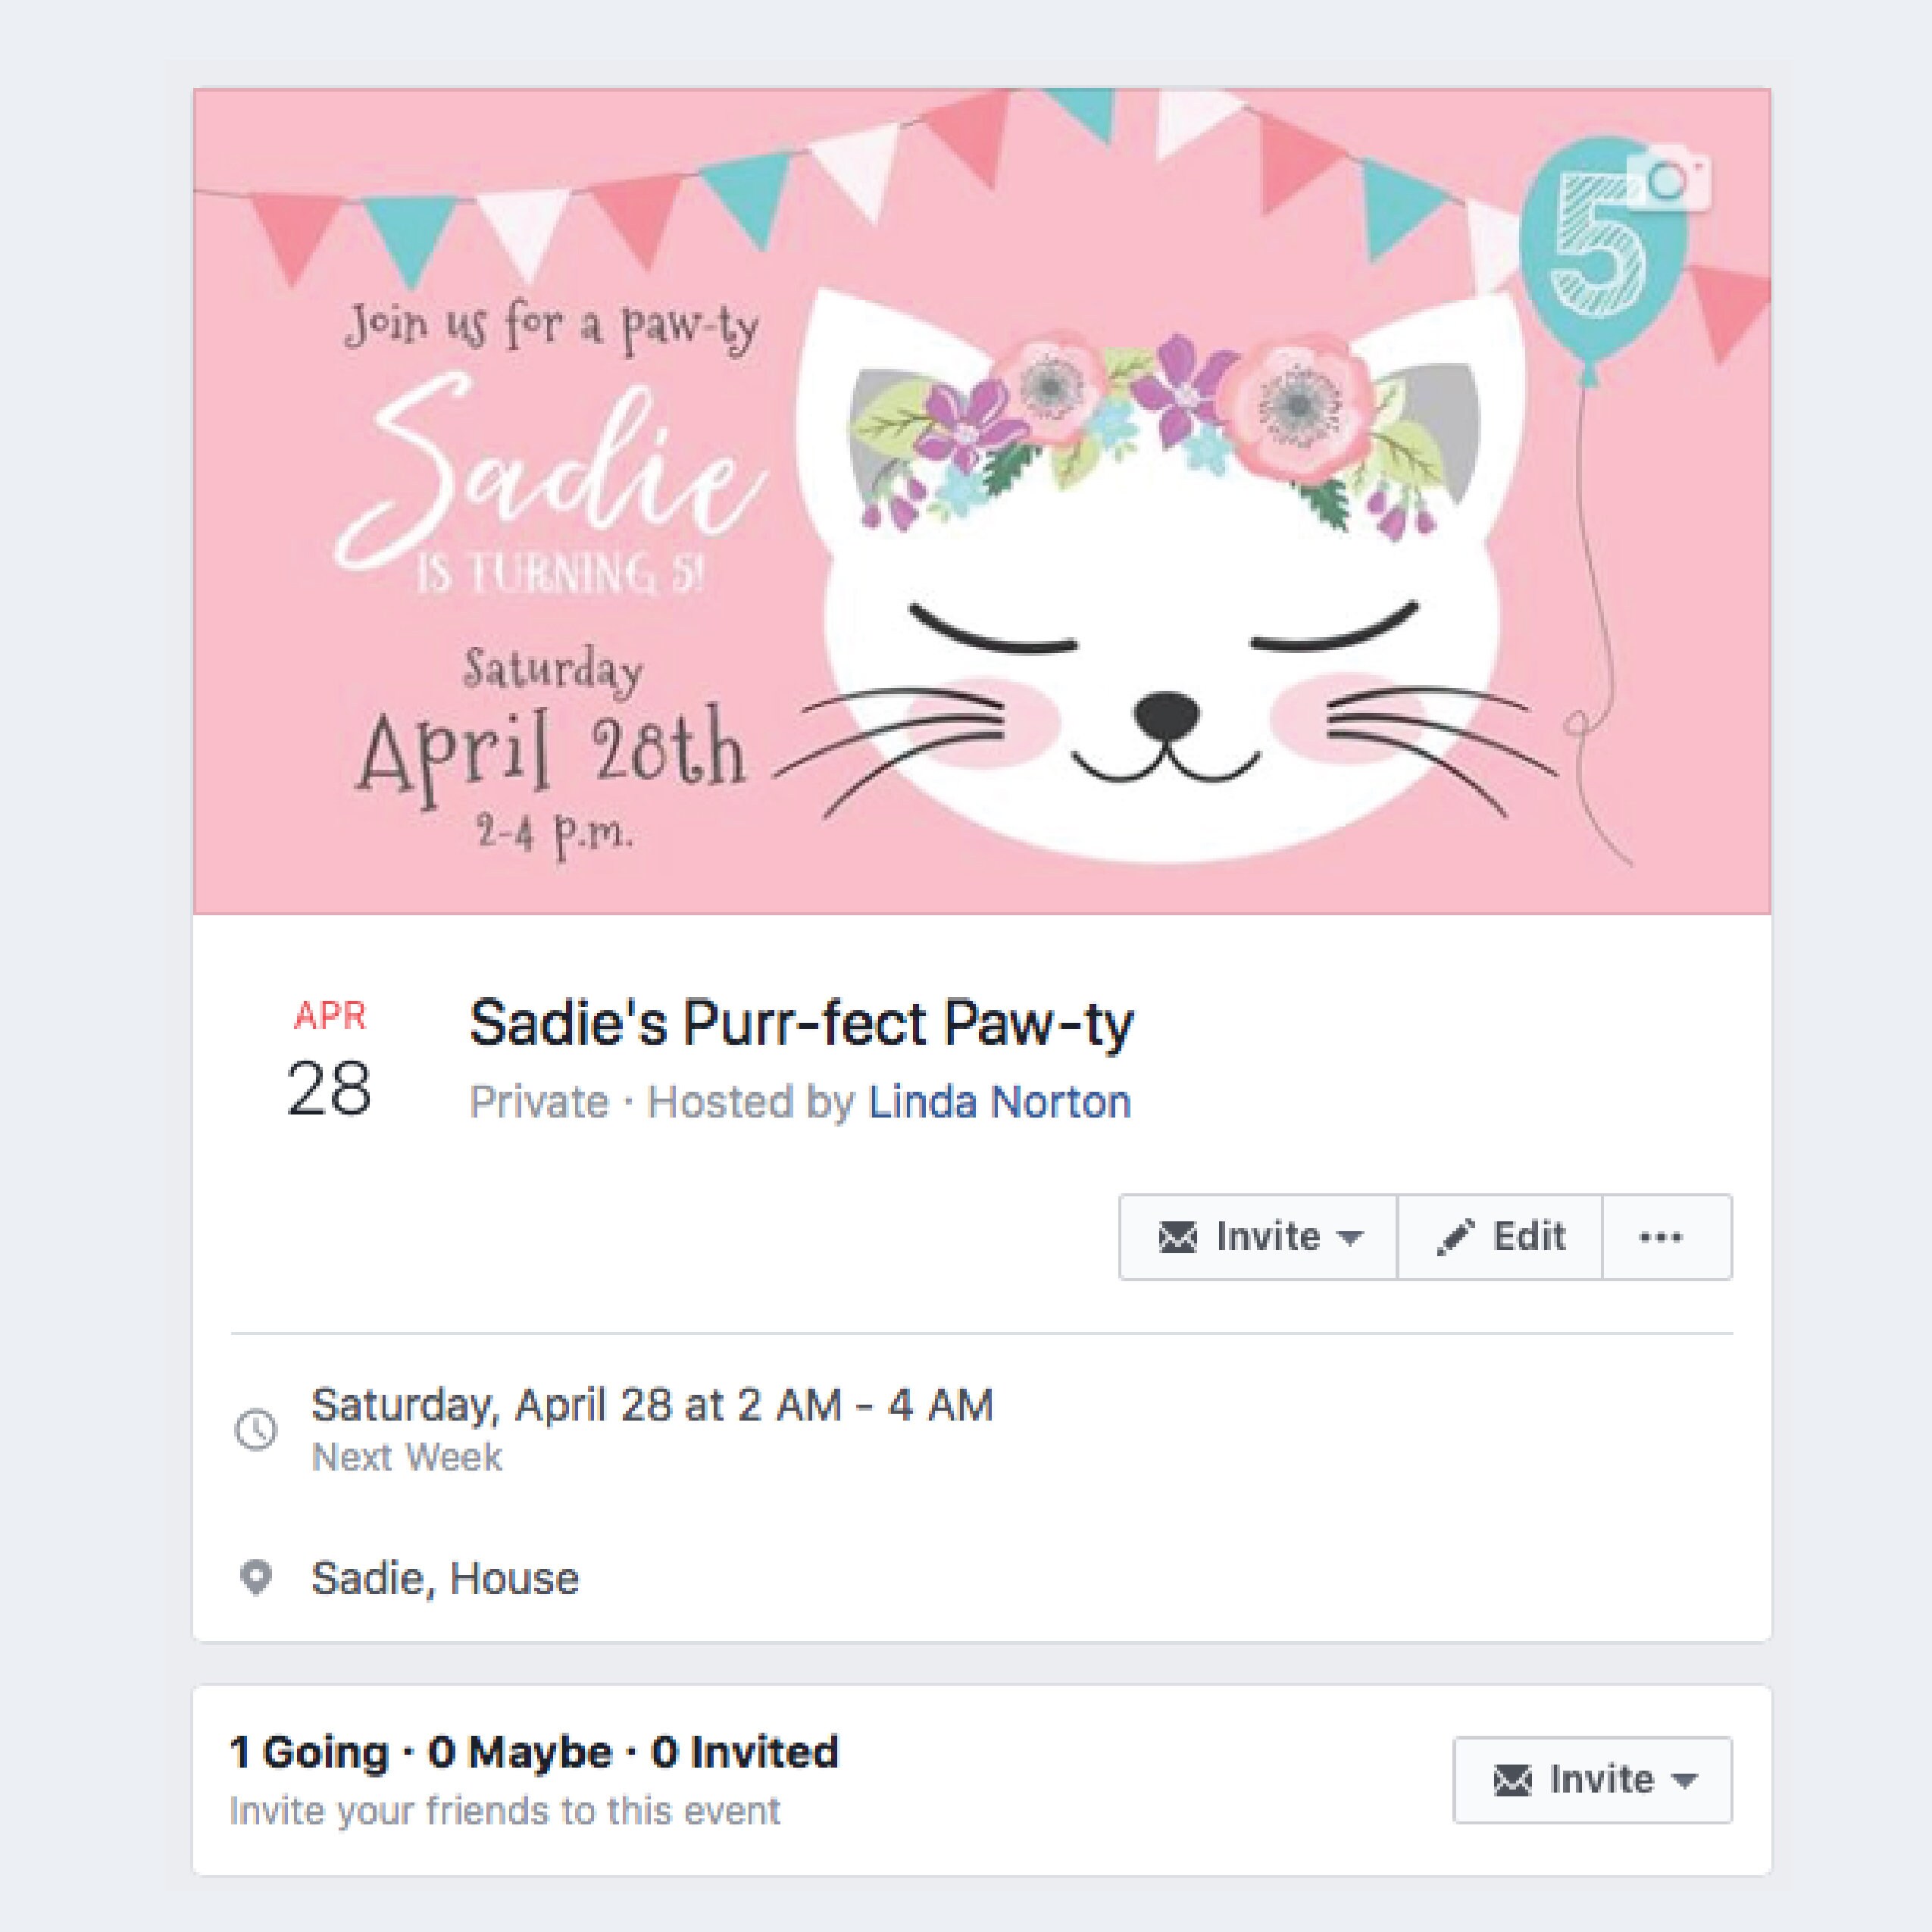The height and width of the screenshot is (1932, 1932).
Task: Click the Invite your friends subtitle text
Action: (x=505, y=1811)
